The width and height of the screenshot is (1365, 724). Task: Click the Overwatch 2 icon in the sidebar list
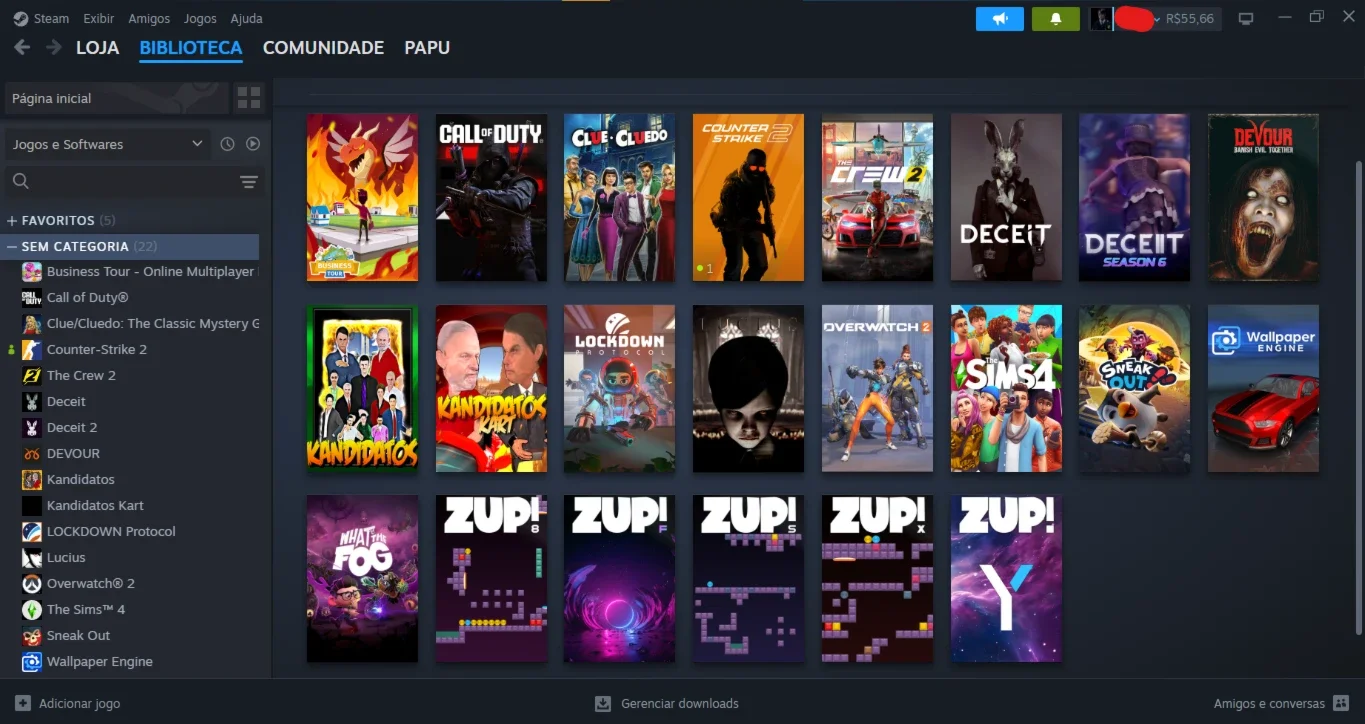pyautogui.click(x=32, y=583)
